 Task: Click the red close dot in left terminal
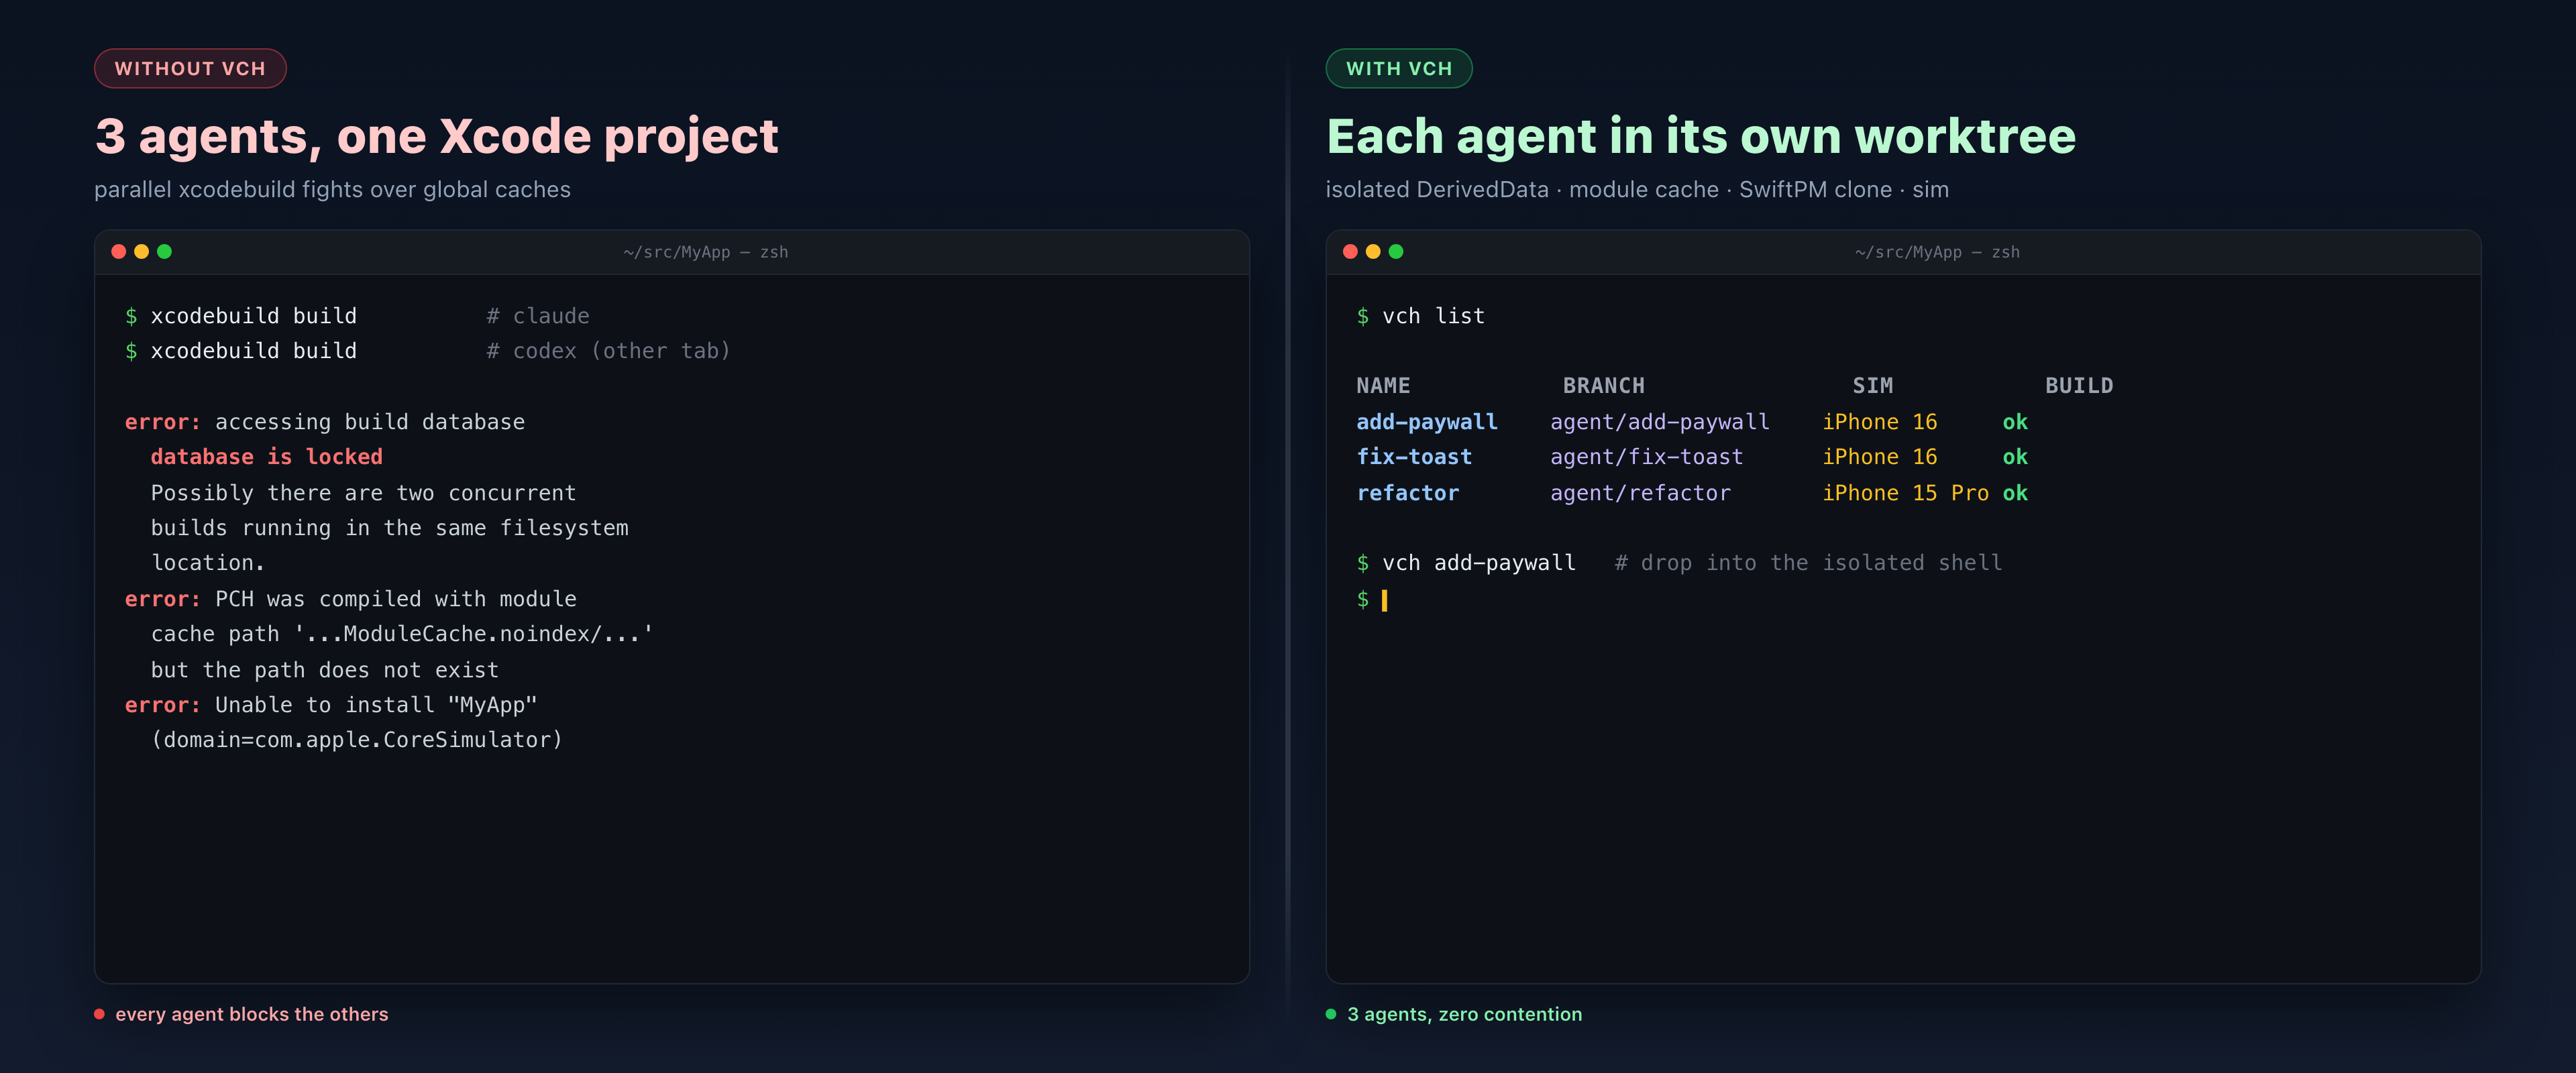click(x=118, y=252)
